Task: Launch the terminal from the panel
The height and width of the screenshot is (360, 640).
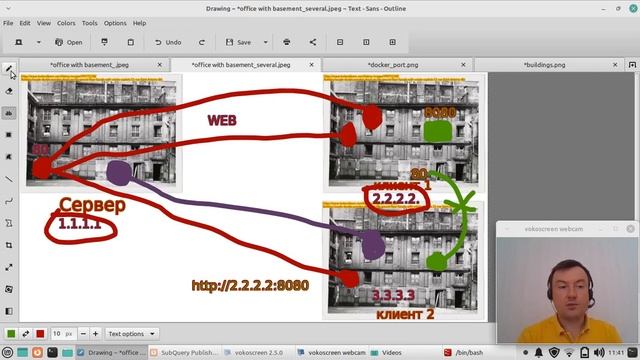Action: [x=52, y=352]
